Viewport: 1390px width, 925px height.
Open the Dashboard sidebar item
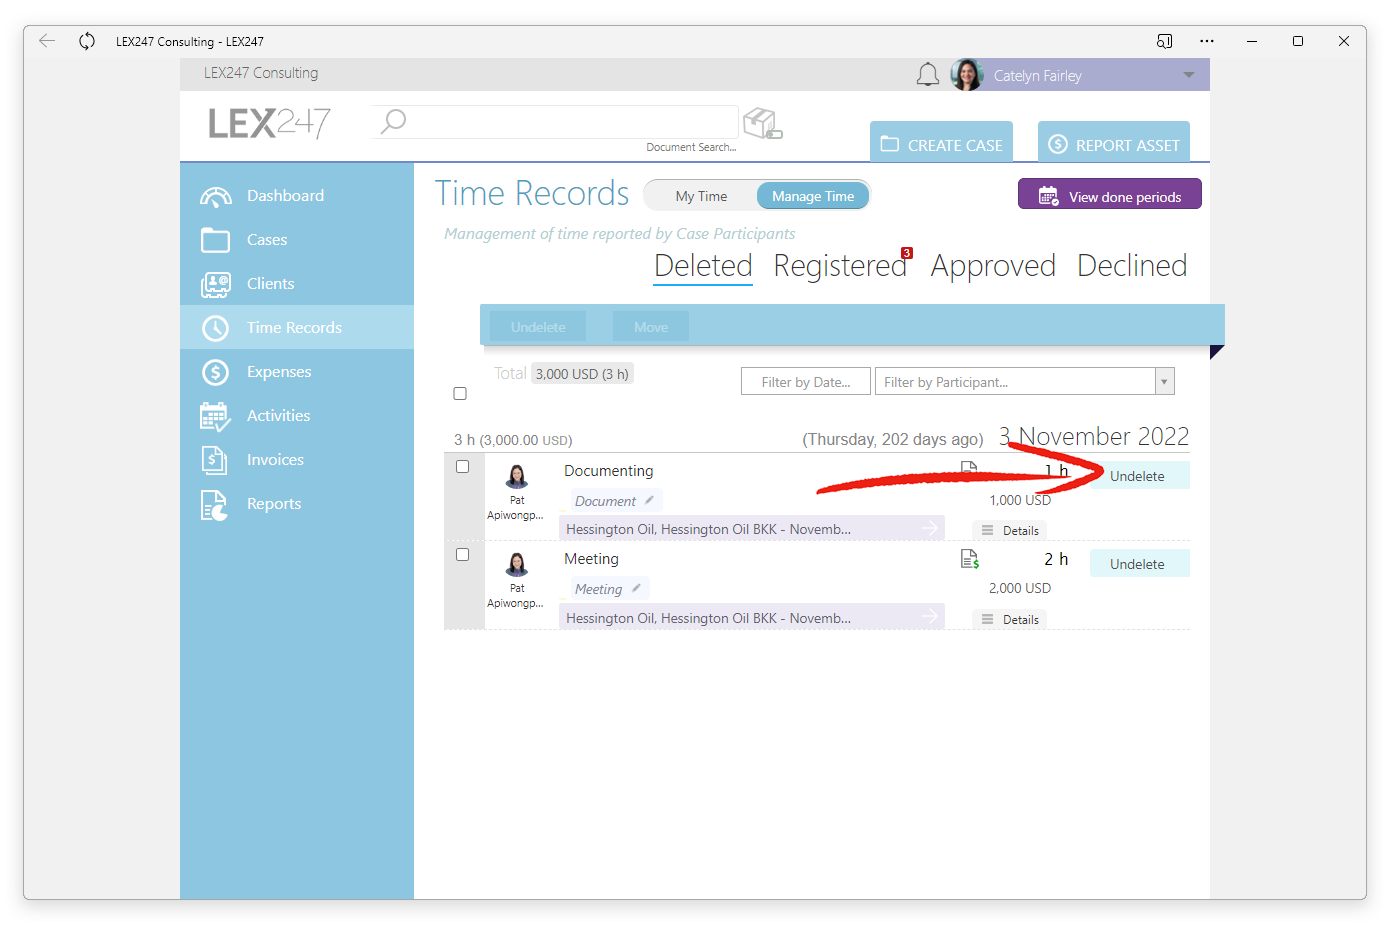[297, 196]
